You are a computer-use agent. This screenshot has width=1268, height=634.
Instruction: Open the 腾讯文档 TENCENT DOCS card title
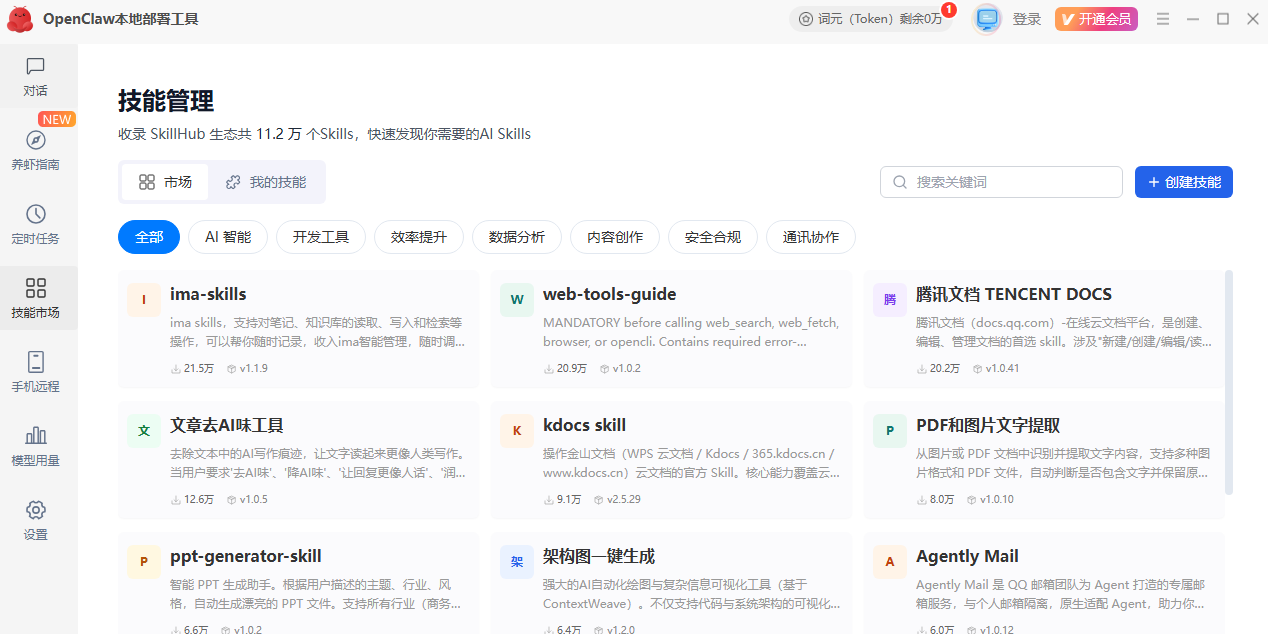[1014, 294]
